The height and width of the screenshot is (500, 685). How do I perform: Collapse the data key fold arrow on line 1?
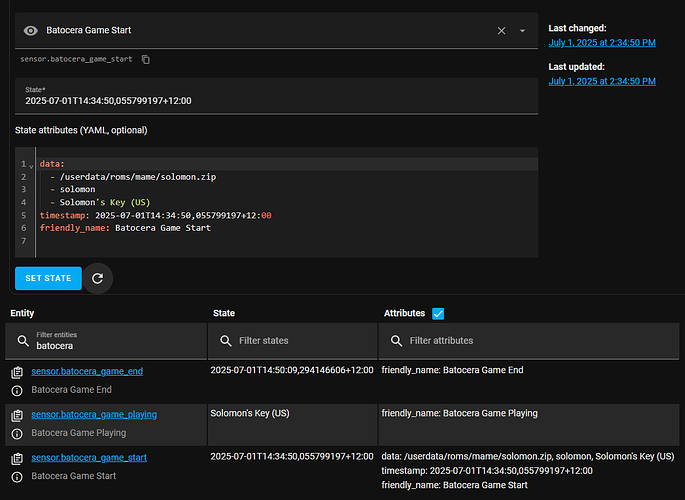tap(31, 166)
